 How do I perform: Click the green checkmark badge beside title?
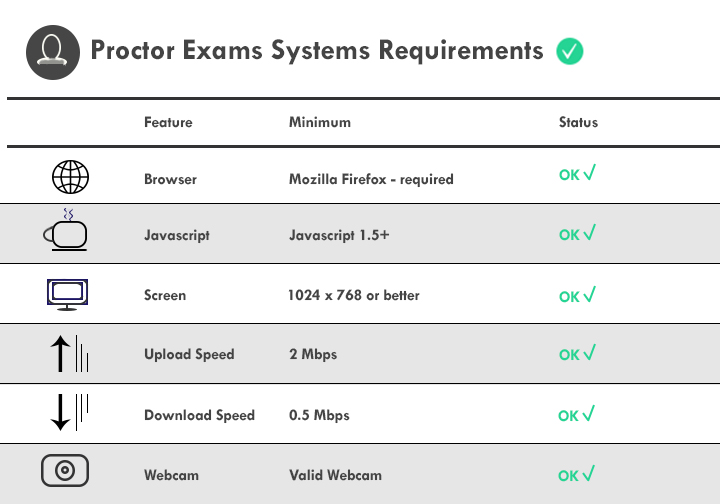[569, 51]
